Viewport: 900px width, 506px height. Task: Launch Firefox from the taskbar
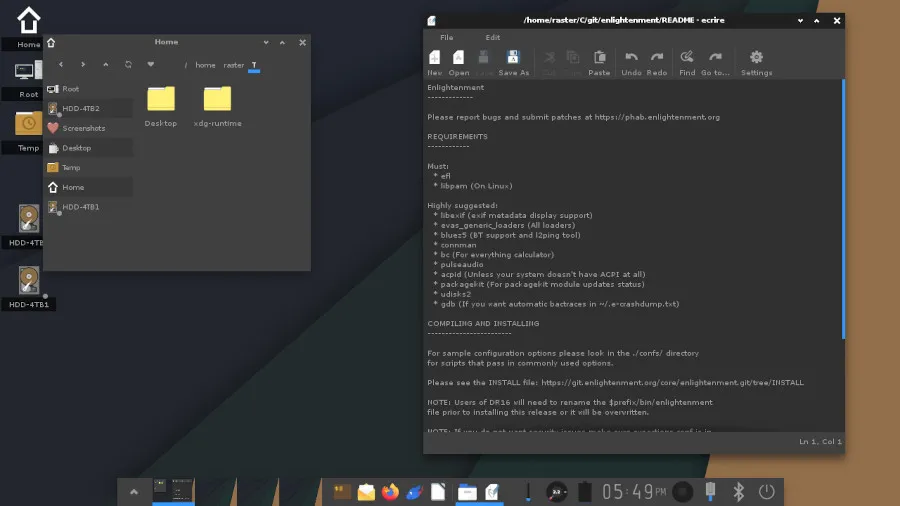tap(390, 491)
